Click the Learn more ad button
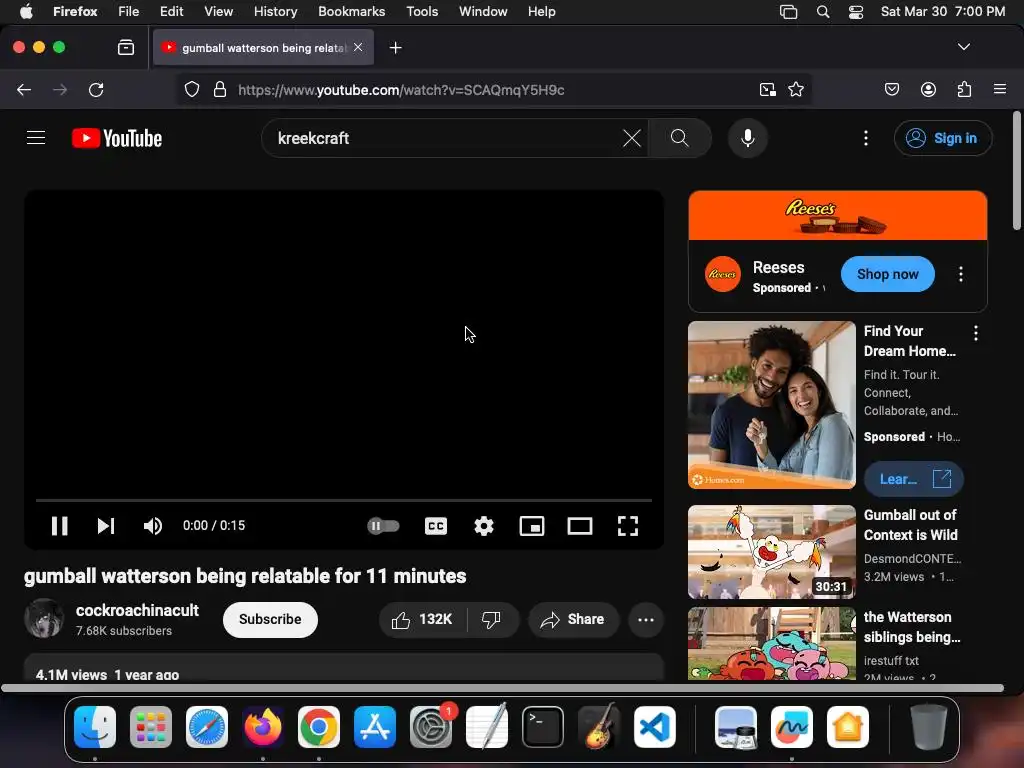 tap(914, 479)
